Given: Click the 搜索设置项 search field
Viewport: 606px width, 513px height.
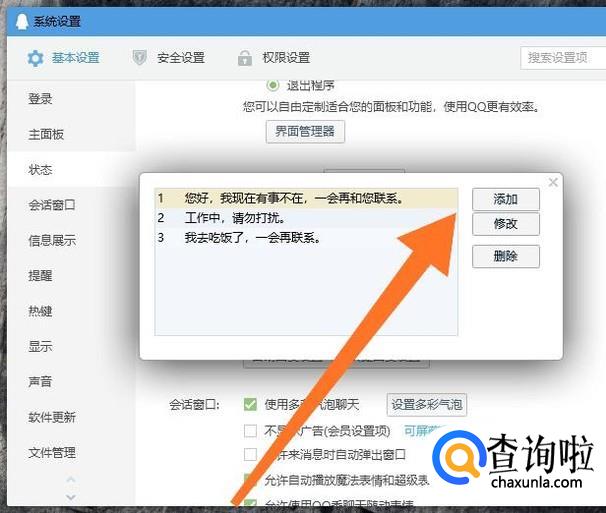Looking at the screenshot, I should (563, 58).
